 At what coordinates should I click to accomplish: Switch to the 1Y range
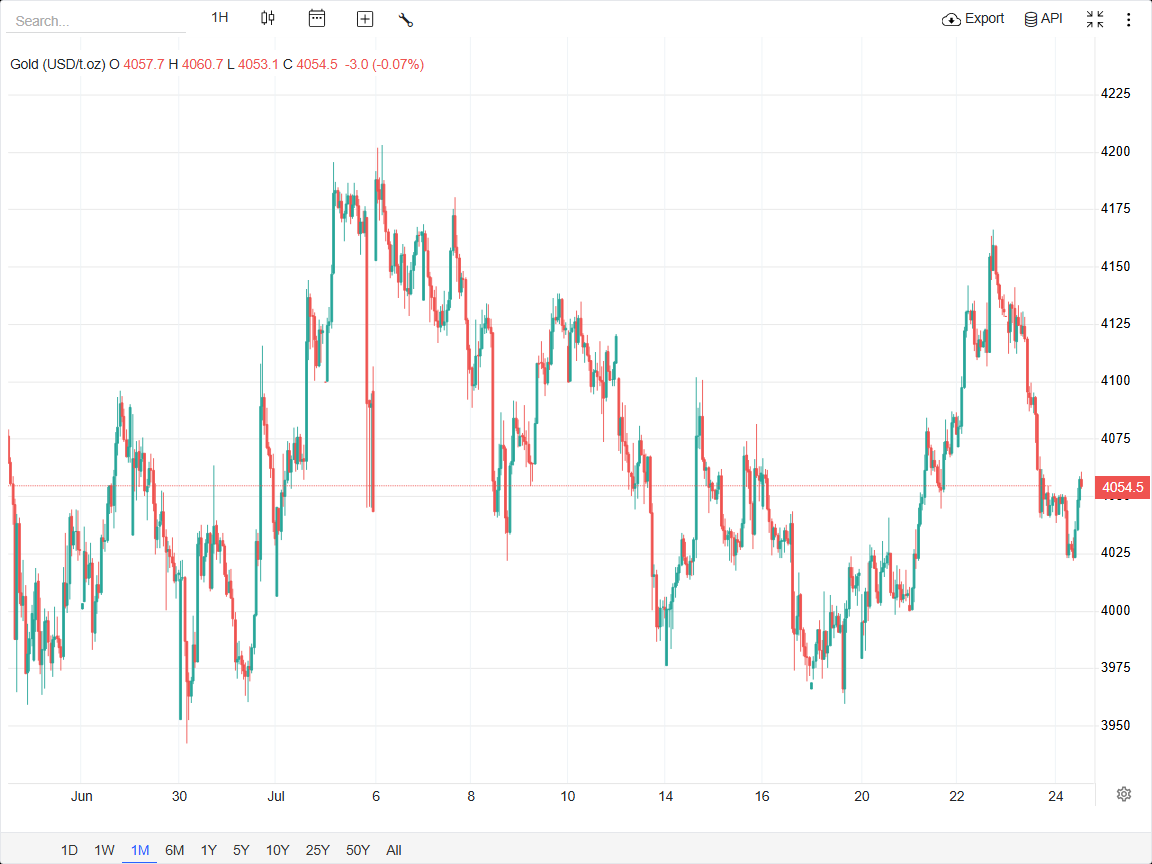pos(209,850)
